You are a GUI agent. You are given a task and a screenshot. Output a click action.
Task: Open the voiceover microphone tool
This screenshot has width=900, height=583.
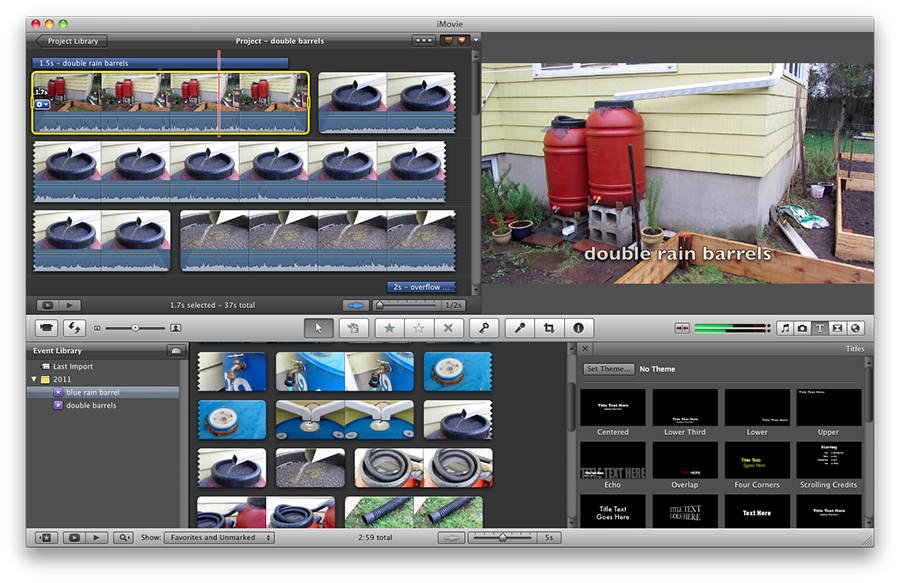(x=519, y=328)
